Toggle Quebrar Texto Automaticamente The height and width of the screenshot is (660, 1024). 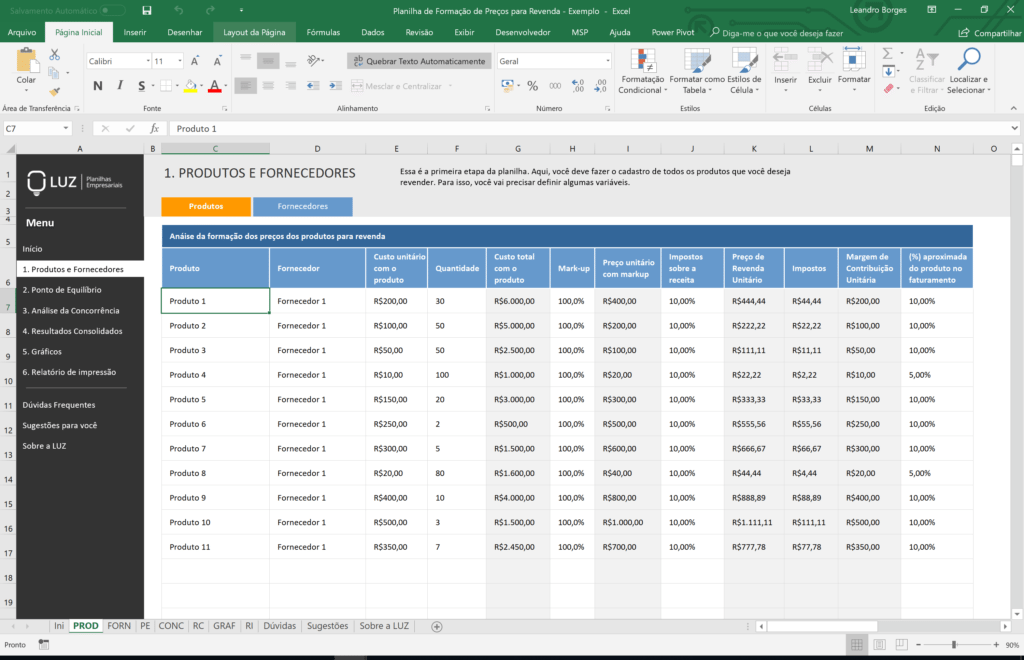point(418,61)
